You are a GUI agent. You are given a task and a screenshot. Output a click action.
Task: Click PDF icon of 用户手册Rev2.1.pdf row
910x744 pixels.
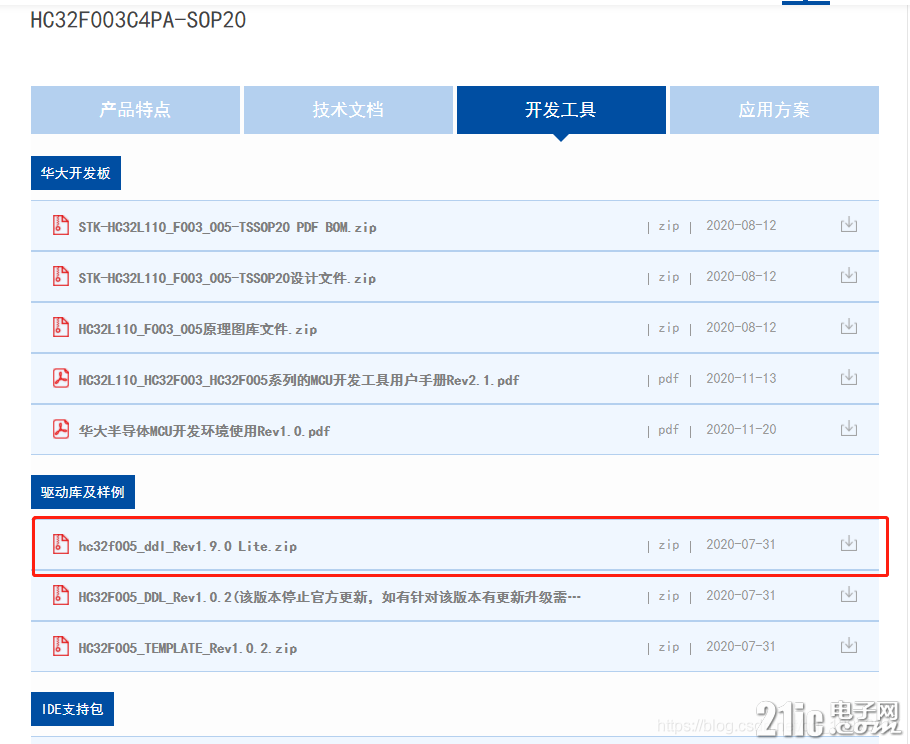[x=61, y=378]
